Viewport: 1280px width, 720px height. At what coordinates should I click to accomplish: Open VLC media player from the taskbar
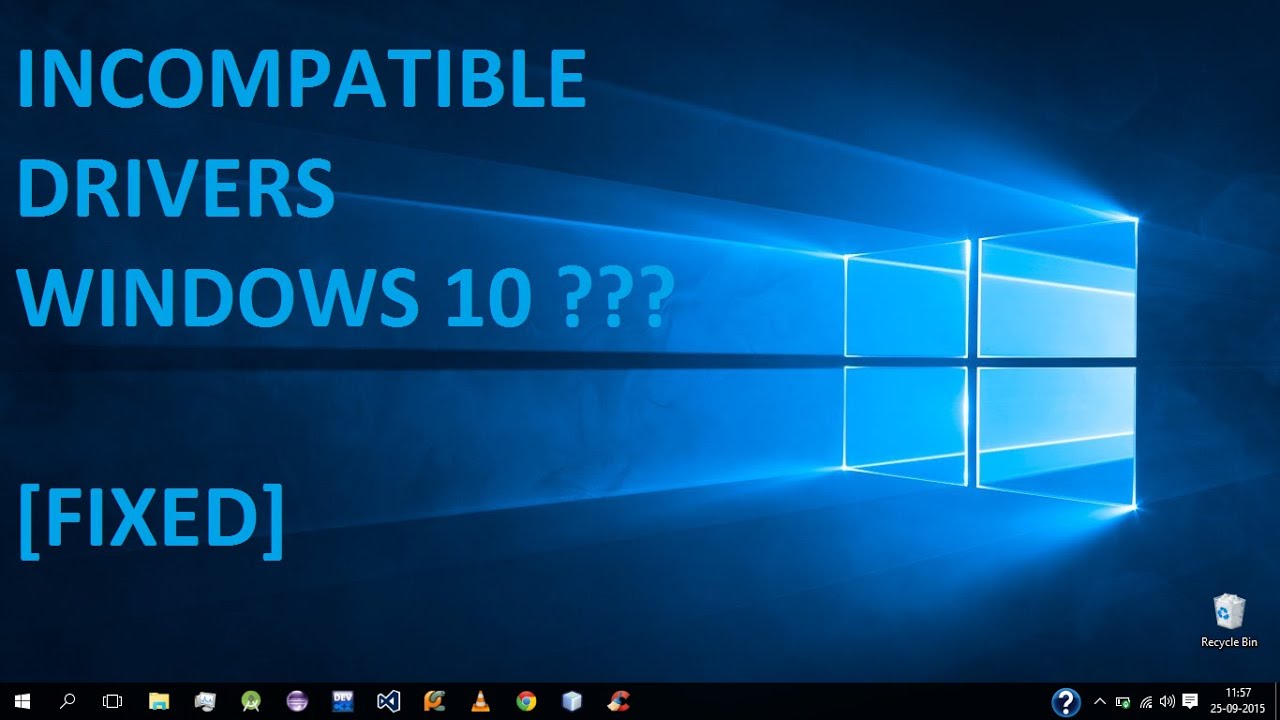pyautogui.click(x=481, y=701)
